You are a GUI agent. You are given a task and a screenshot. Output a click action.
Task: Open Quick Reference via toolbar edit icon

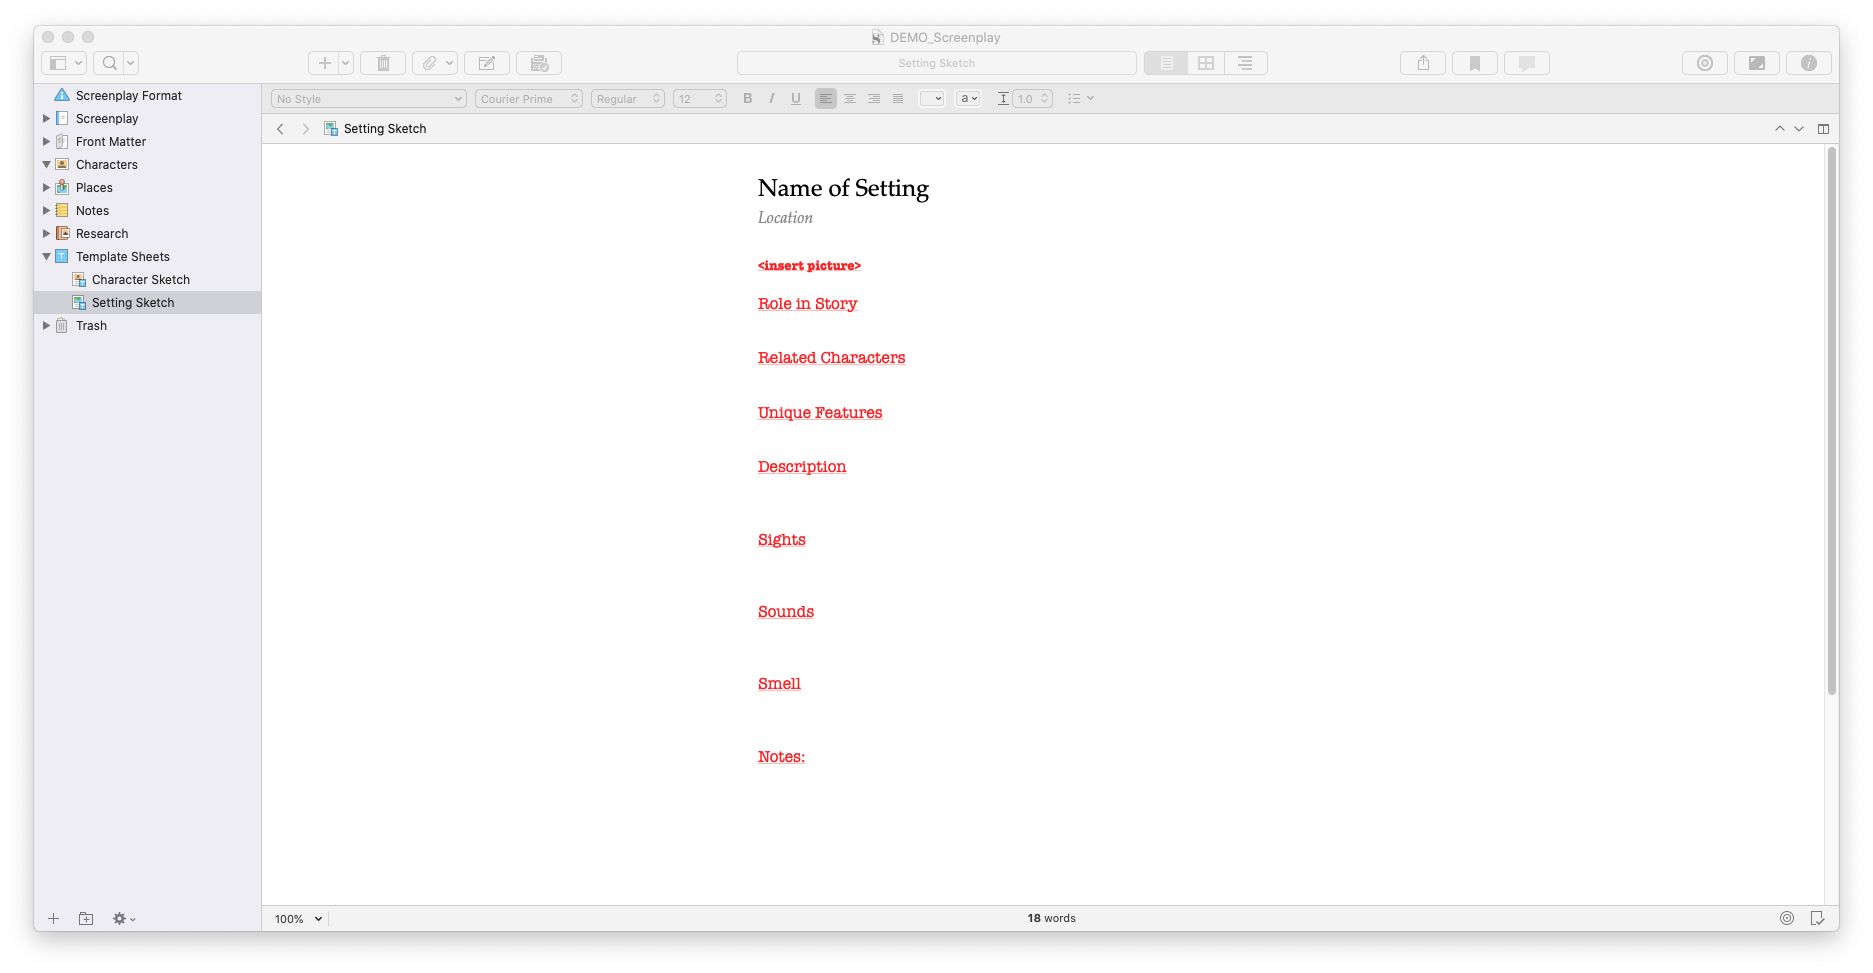tap(487, 62)
